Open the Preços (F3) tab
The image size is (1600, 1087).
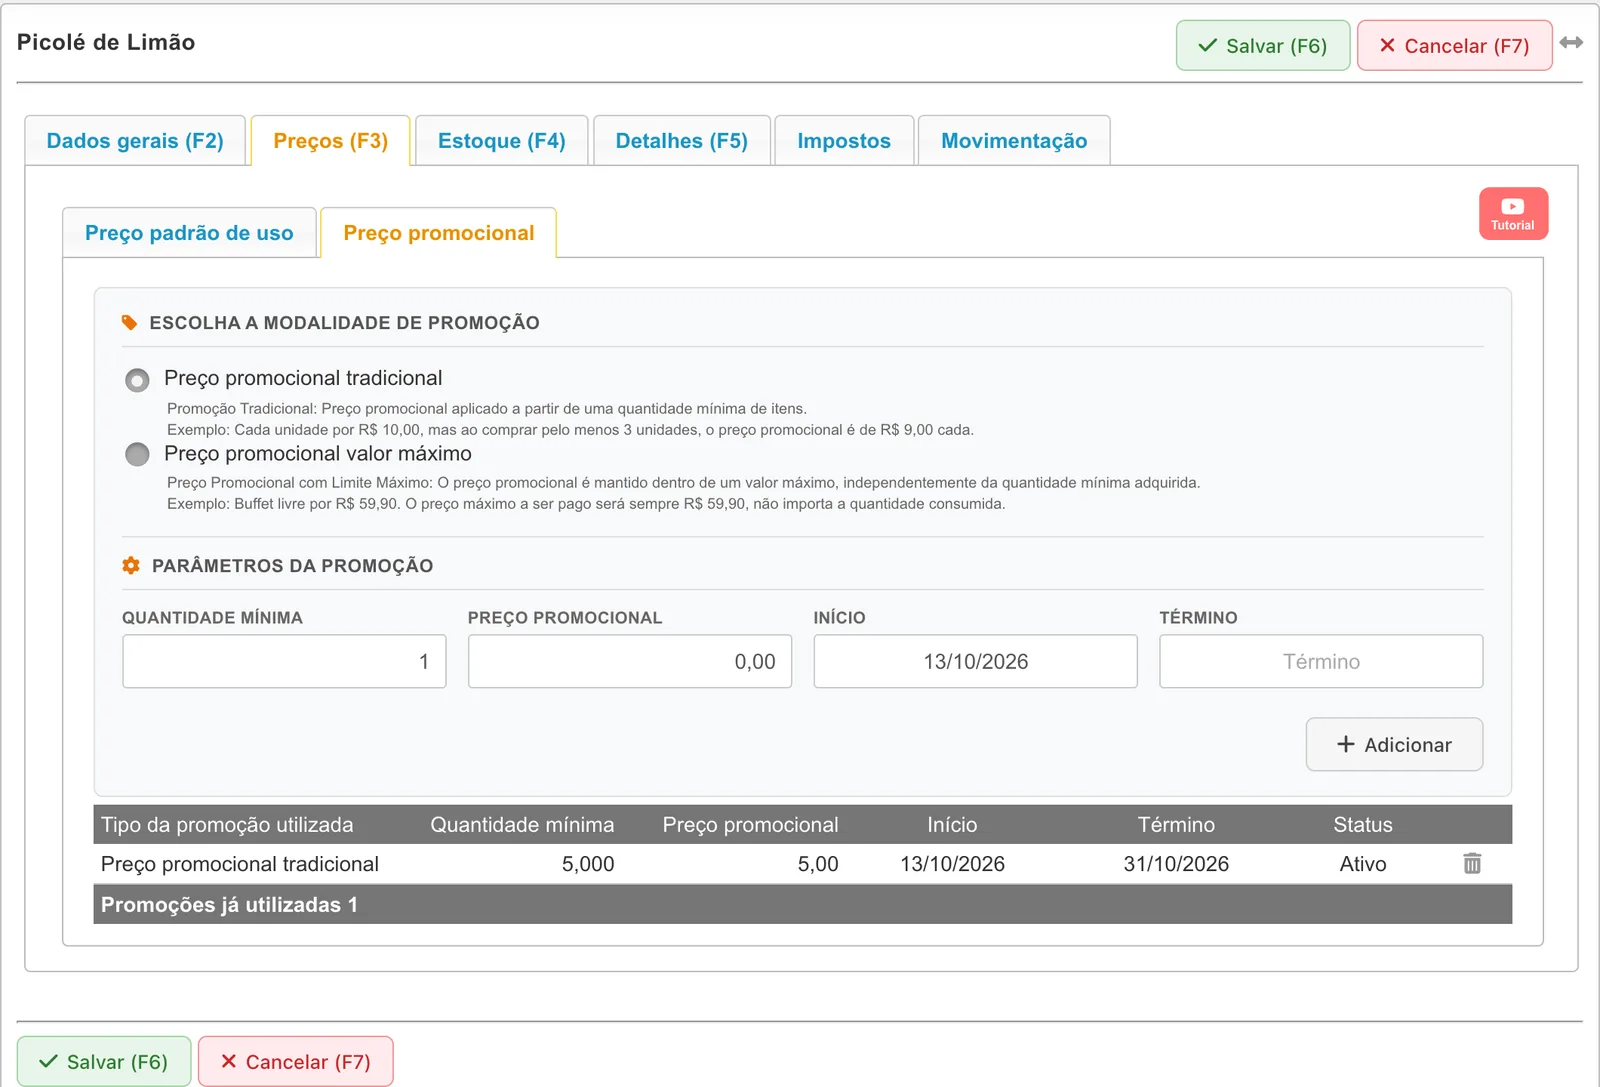point(330,141)
